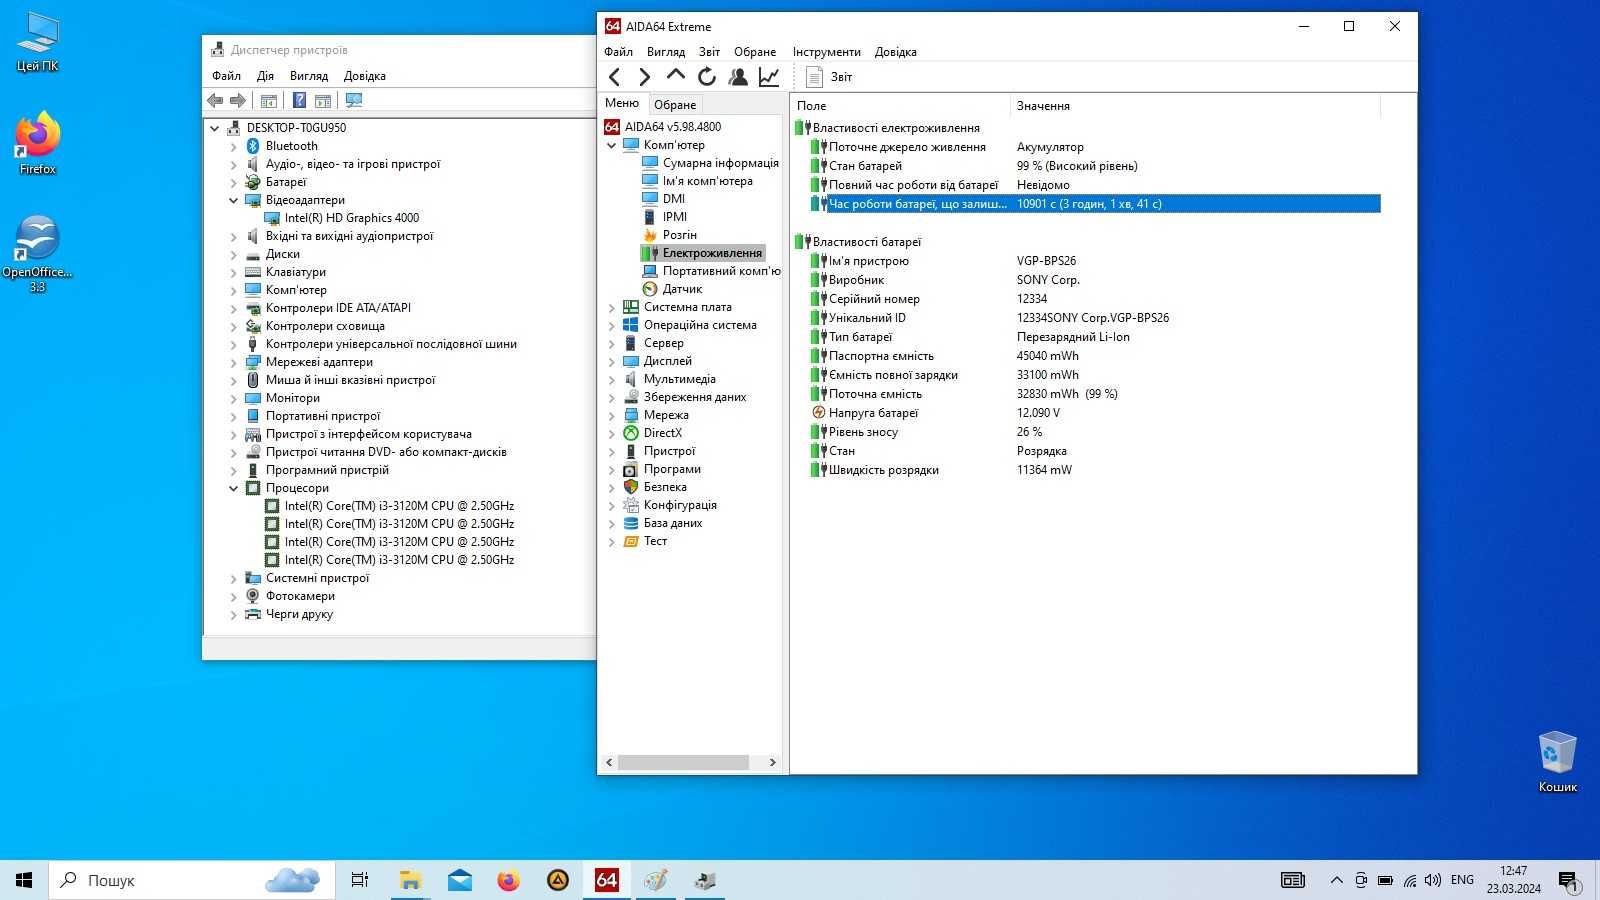Click the volume speaker tray icon
Screen dimensions: 1600x900
(x=1433, y=880)
